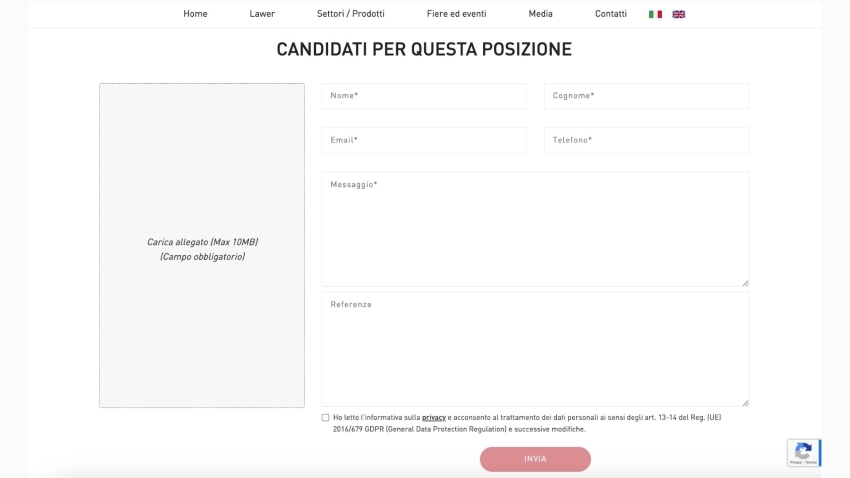The height and width of the screenshot is (478, 850).
Task: Click the reCAPTCHA badge icon
Action: tap(803, 452)
